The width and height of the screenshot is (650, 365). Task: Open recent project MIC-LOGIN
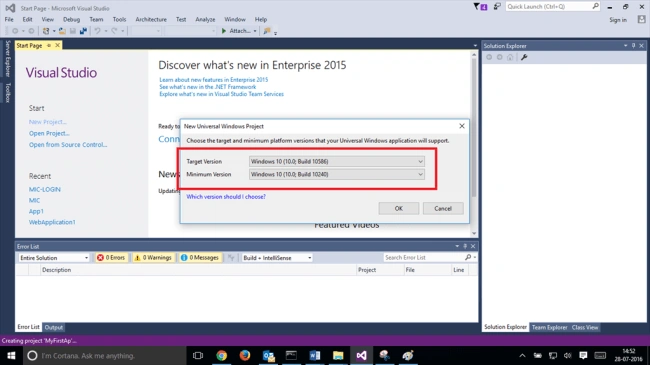45,189
